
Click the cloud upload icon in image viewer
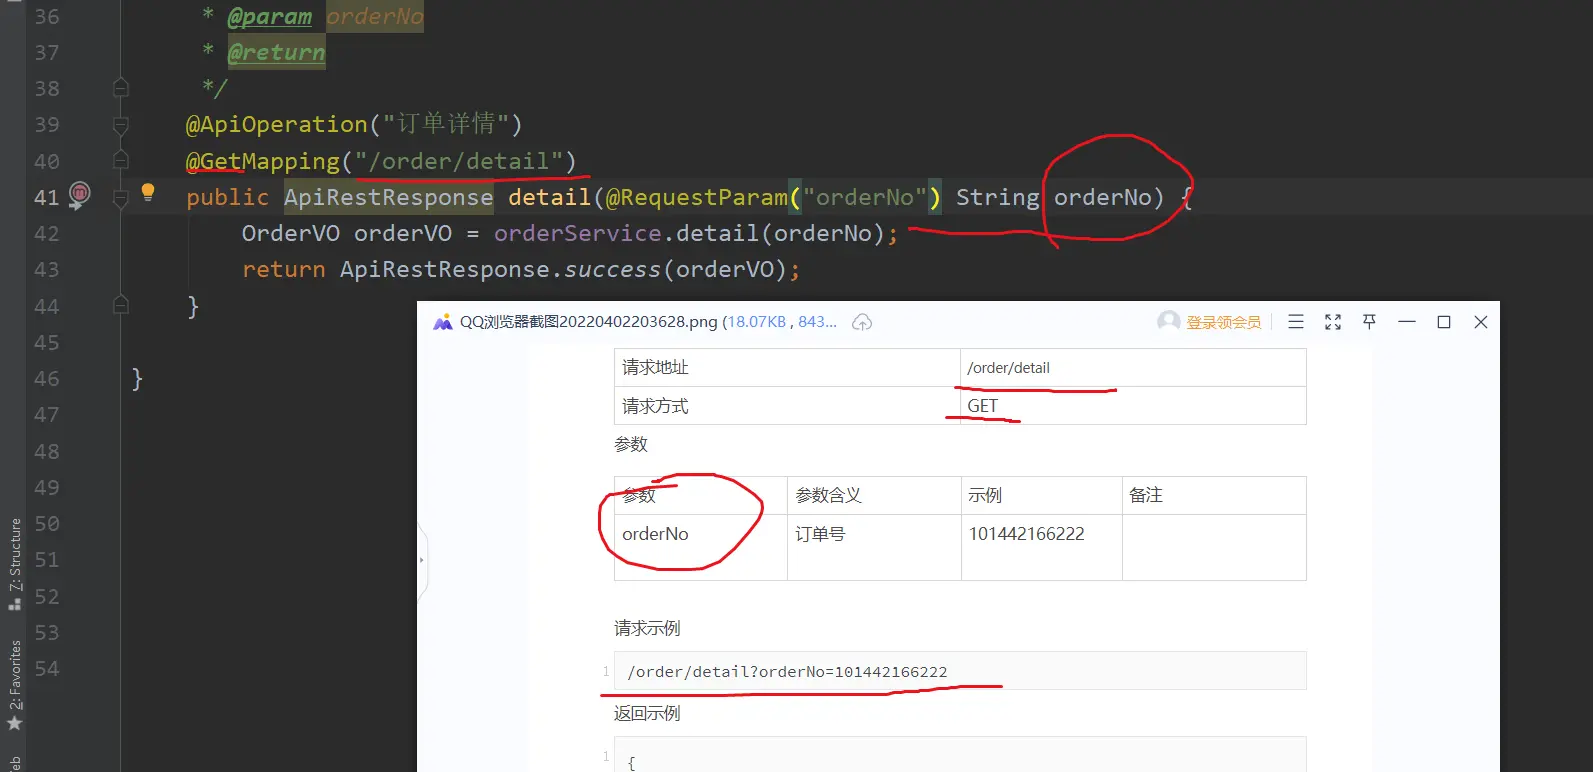point(862,322)
